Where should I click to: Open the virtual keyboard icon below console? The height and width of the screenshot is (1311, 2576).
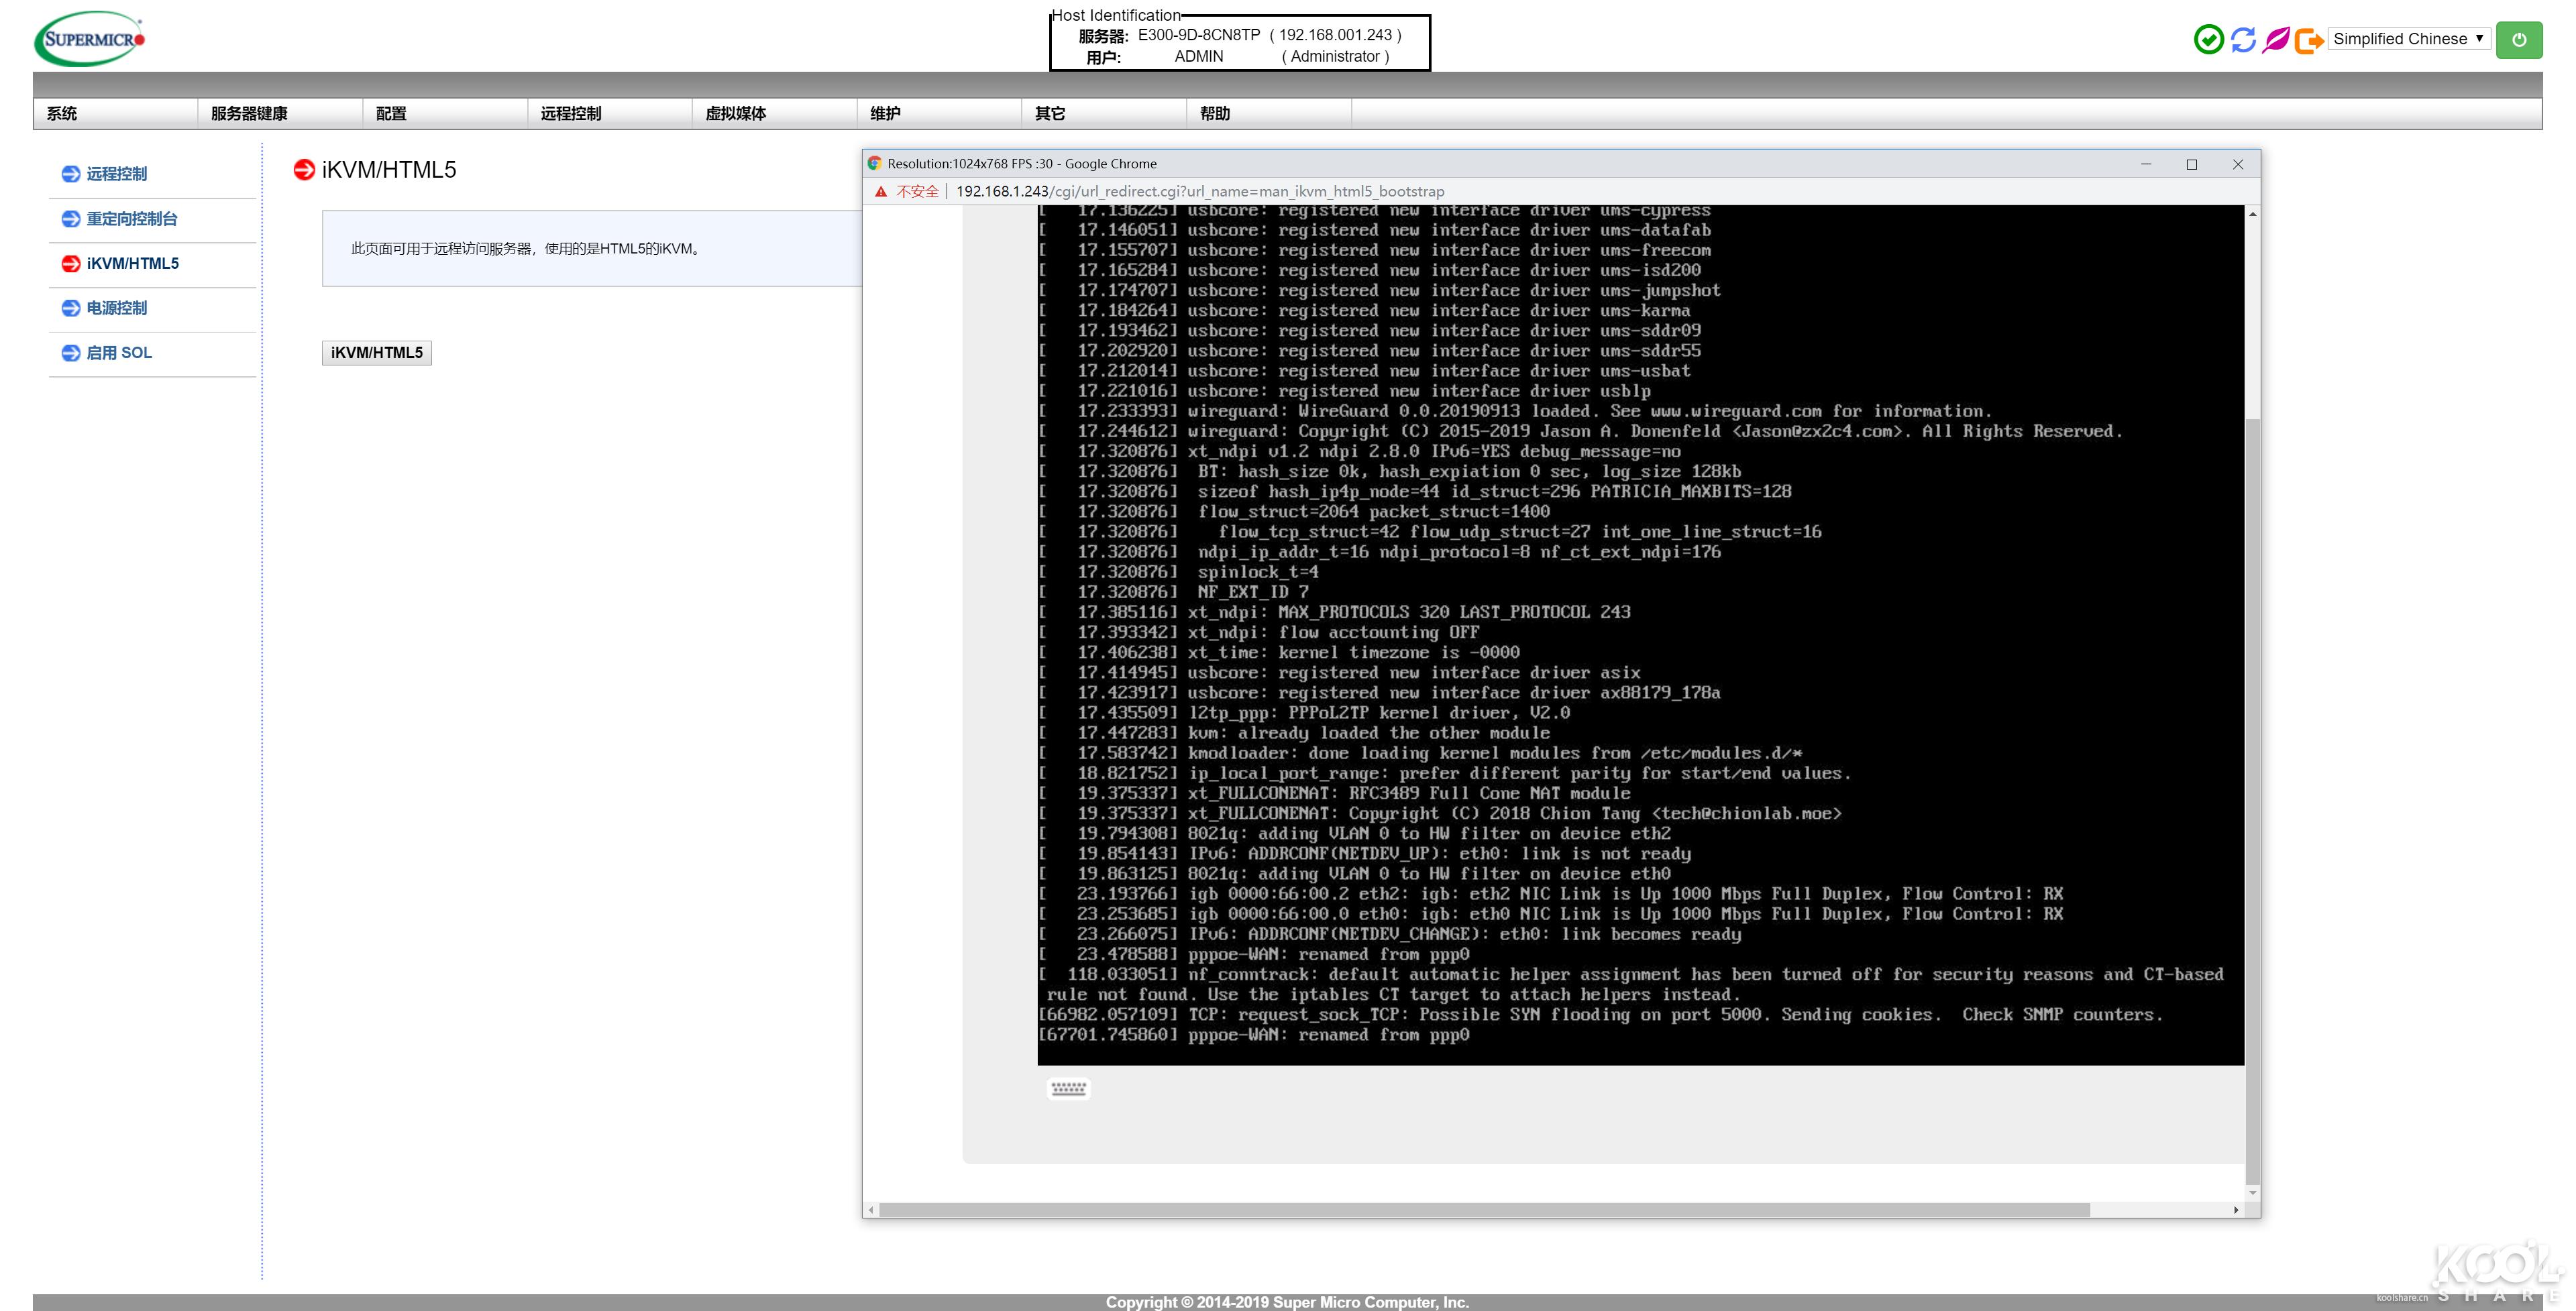coord(1068,1088)
